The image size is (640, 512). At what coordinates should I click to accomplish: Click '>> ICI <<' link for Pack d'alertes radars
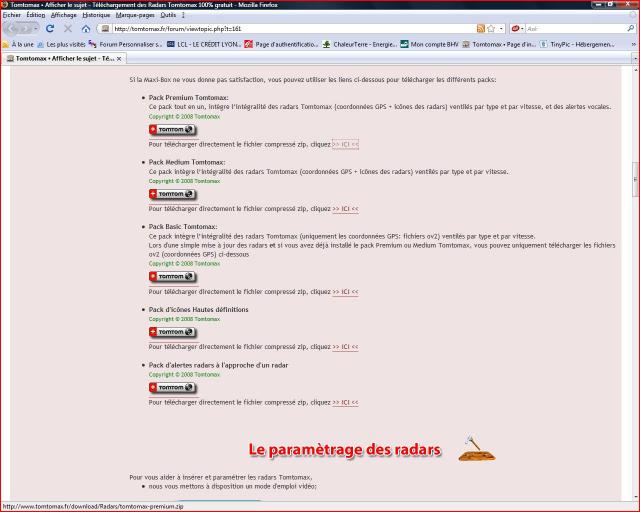point(345,403)
